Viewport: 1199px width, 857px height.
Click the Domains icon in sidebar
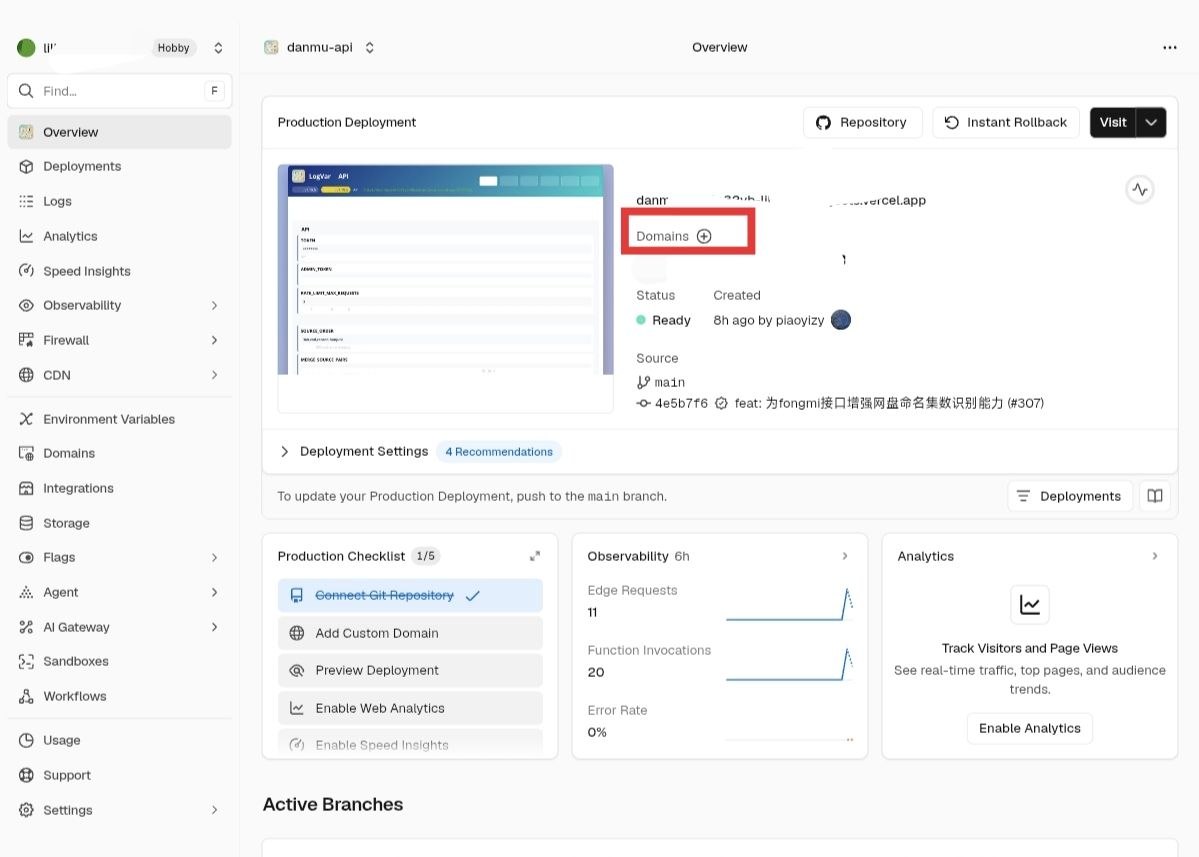pyautogui.click(x=26, y=453)
